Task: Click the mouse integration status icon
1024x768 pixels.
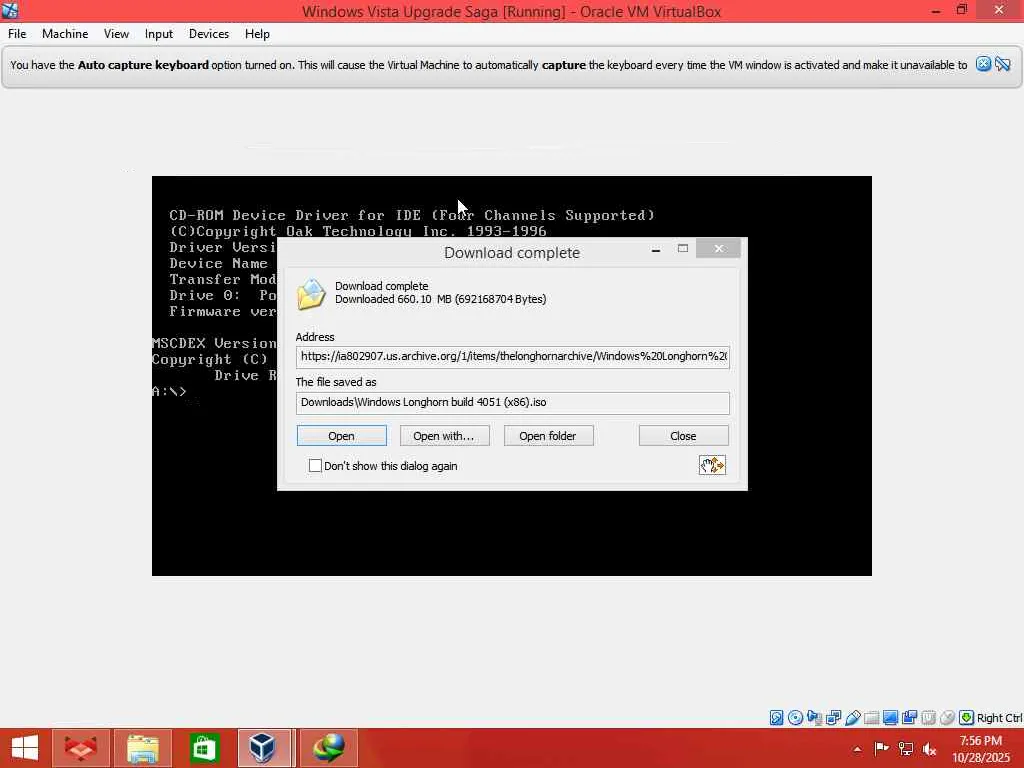Action: [x=947, y=718]
